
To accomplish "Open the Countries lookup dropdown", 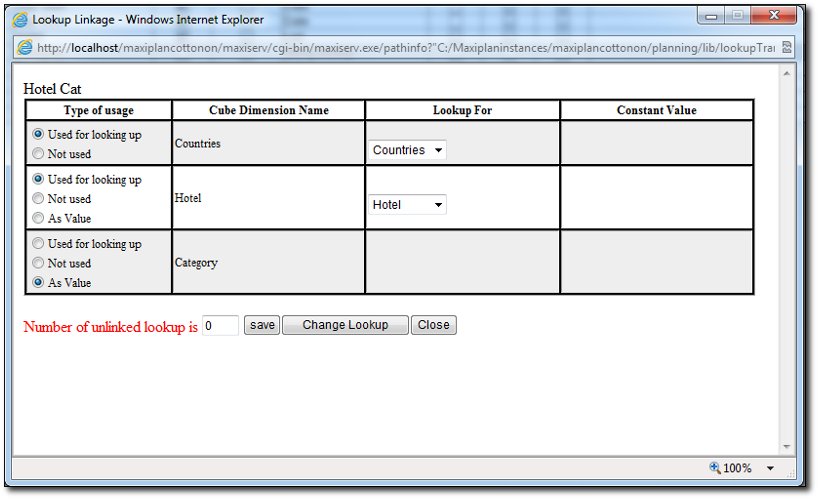I will point(407,150).
